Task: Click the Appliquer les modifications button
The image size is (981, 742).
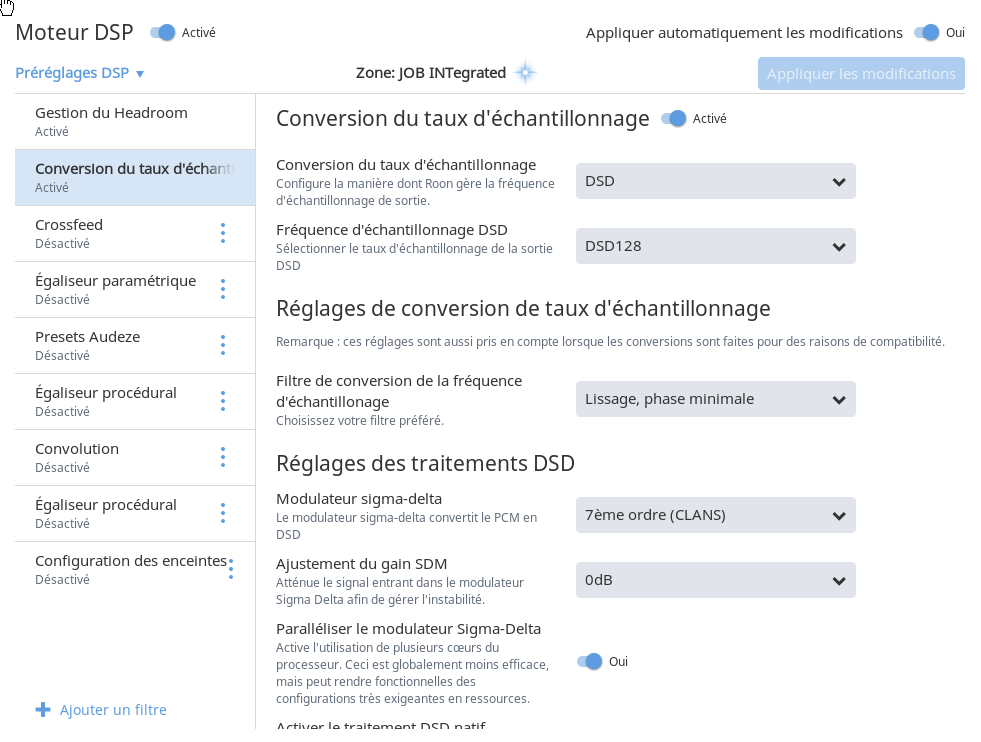Action: [861, 73]
